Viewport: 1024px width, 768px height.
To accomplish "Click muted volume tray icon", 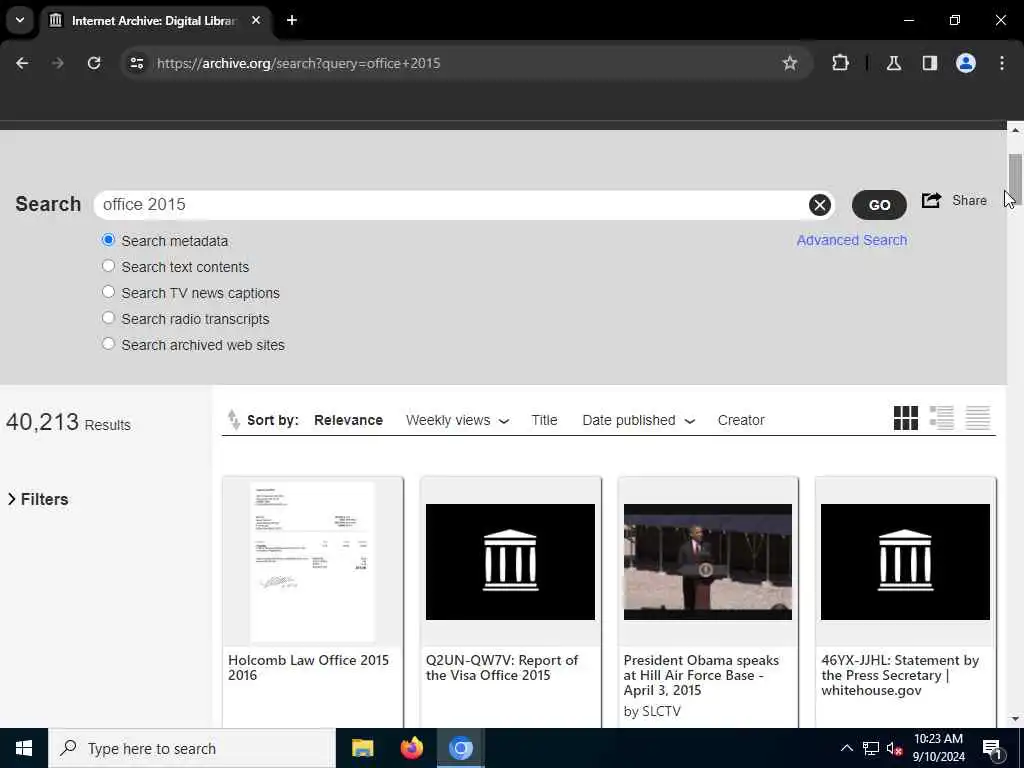I will (x=894, y=748).
